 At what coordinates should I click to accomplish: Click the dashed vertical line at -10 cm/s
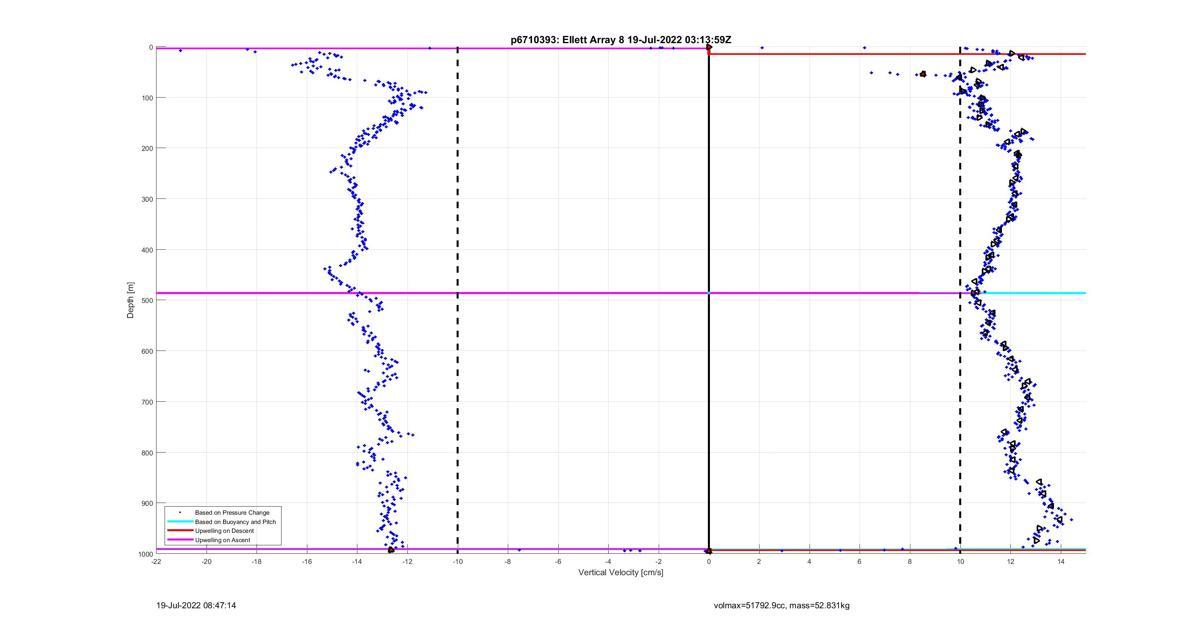click(x=458, y=300)
